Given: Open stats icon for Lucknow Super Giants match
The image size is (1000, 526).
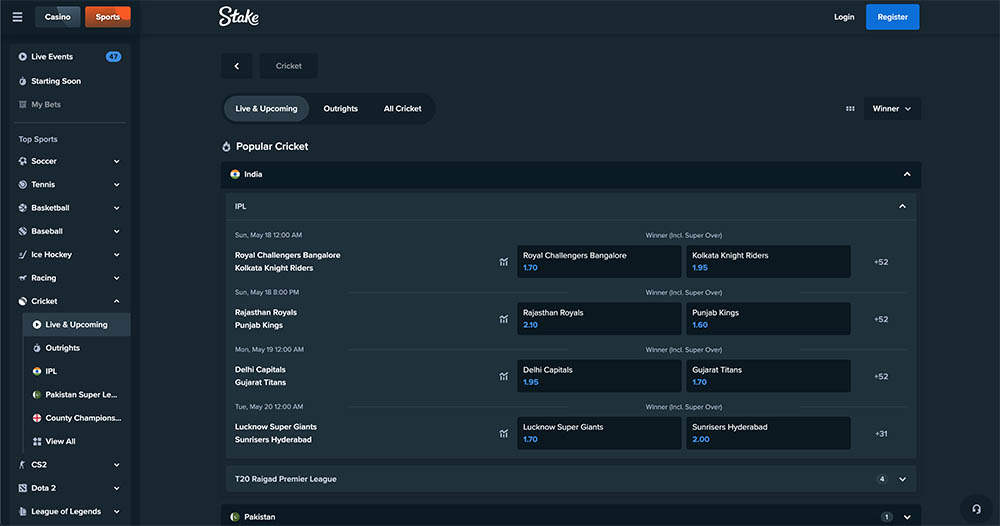Looking at the screenshot, I should point(504,434).
